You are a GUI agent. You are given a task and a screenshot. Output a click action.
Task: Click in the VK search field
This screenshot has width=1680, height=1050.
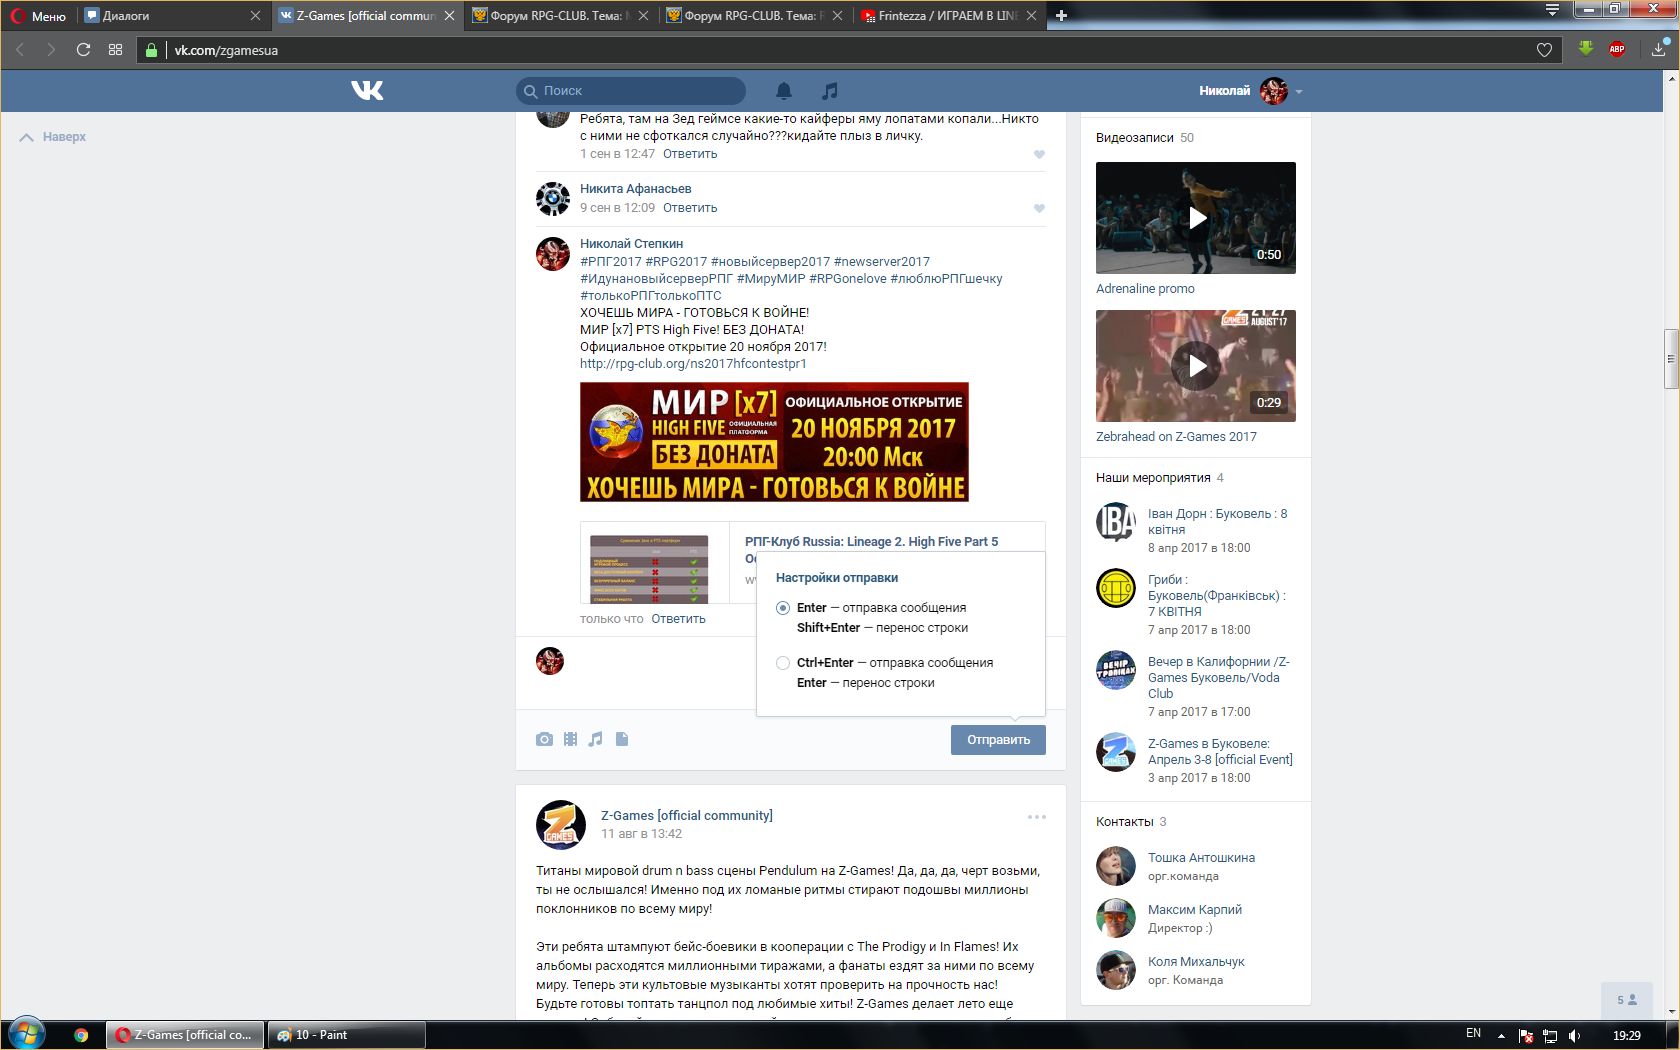pyautogui.click(x=631, y=91)
